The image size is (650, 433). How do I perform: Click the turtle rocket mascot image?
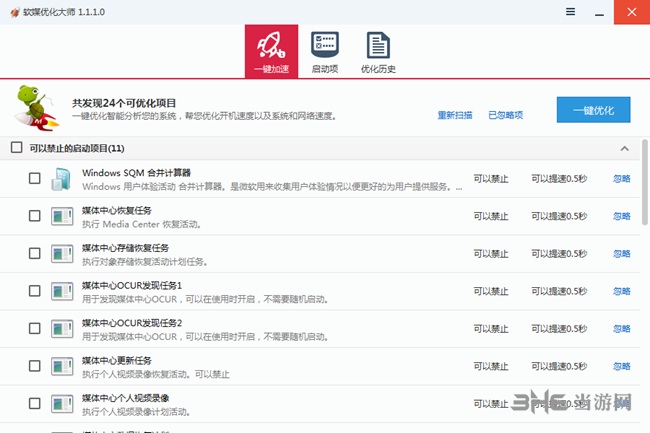coord(36,108)
